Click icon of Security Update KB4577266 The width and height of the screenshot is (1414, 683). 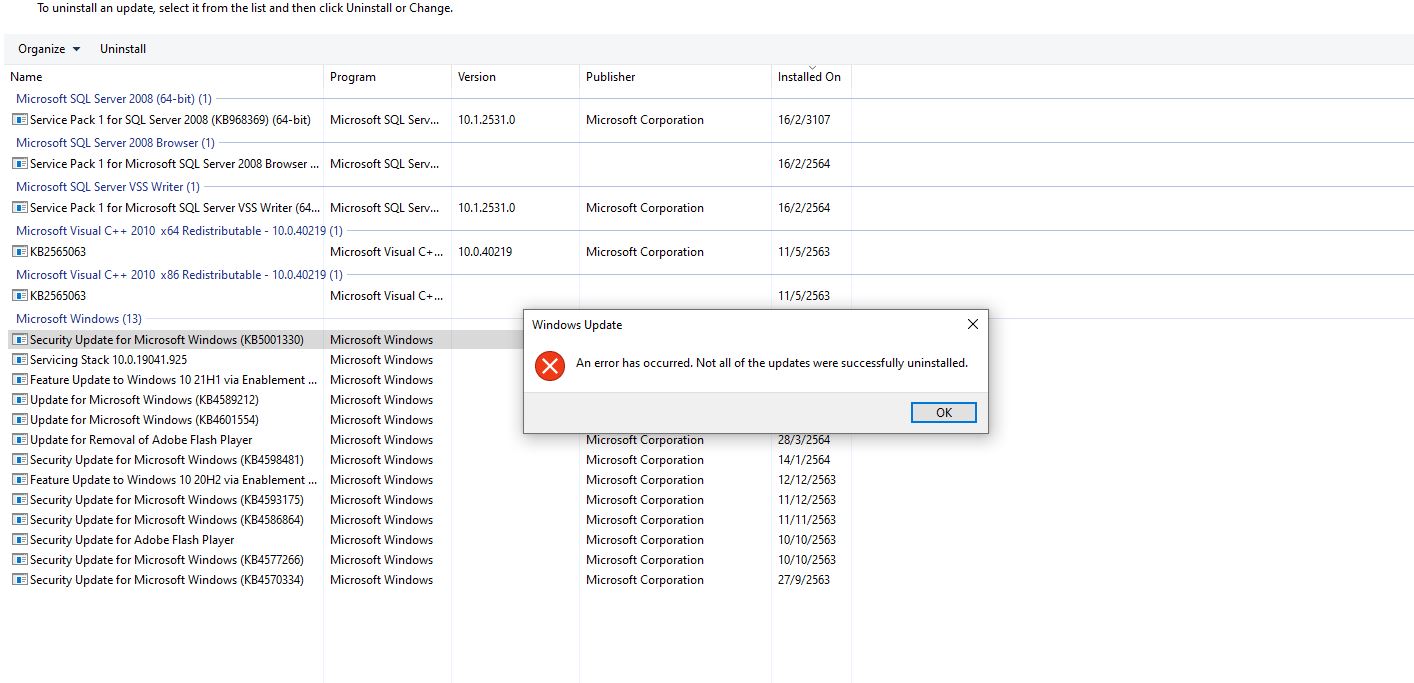tap(20, 560)
